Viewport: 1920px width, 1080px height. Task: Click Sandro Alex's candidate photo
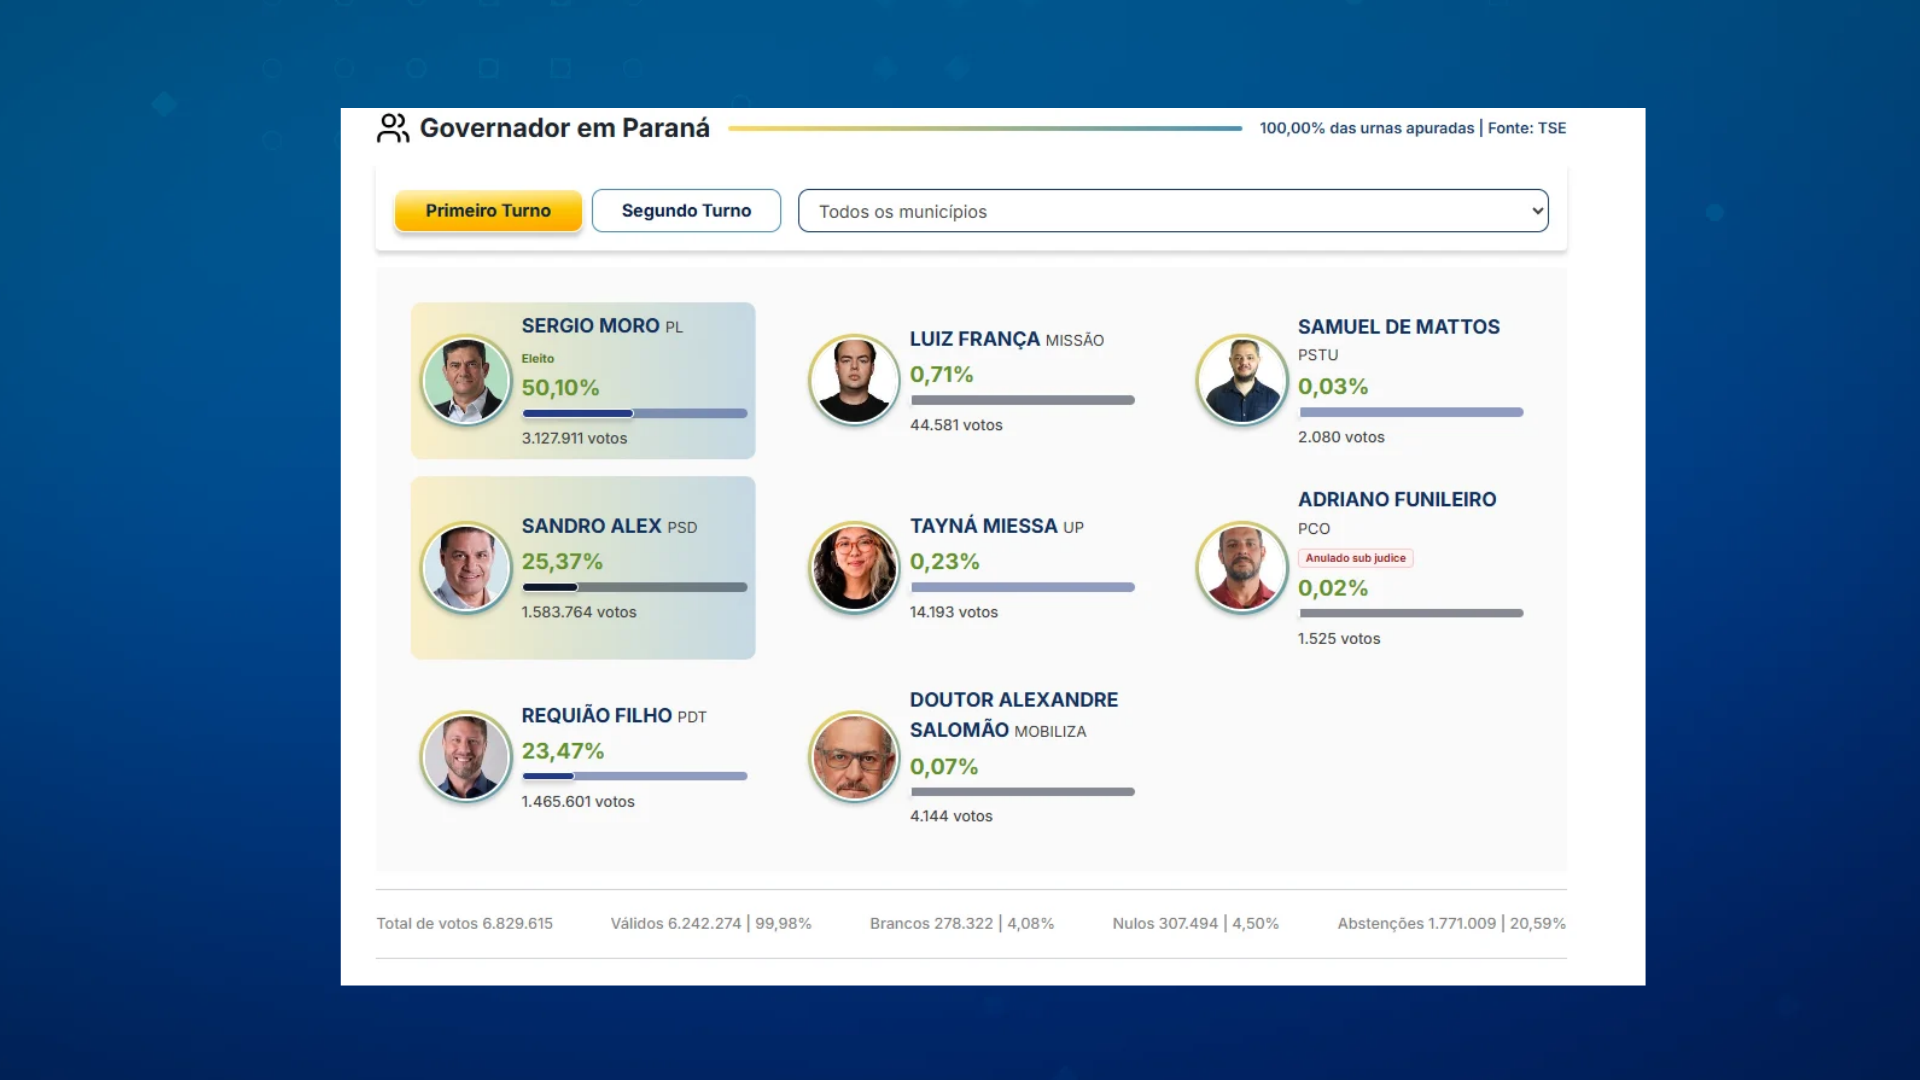[x=466, y=567]
